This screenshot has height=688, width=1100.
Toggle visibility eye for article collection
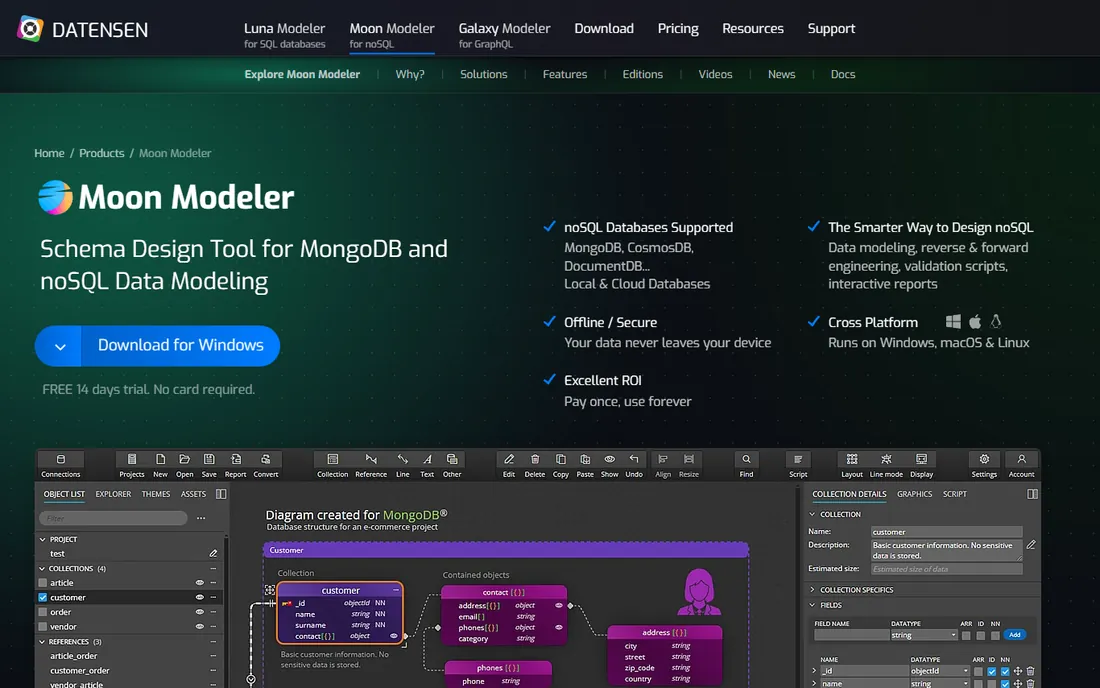point(200,583)
